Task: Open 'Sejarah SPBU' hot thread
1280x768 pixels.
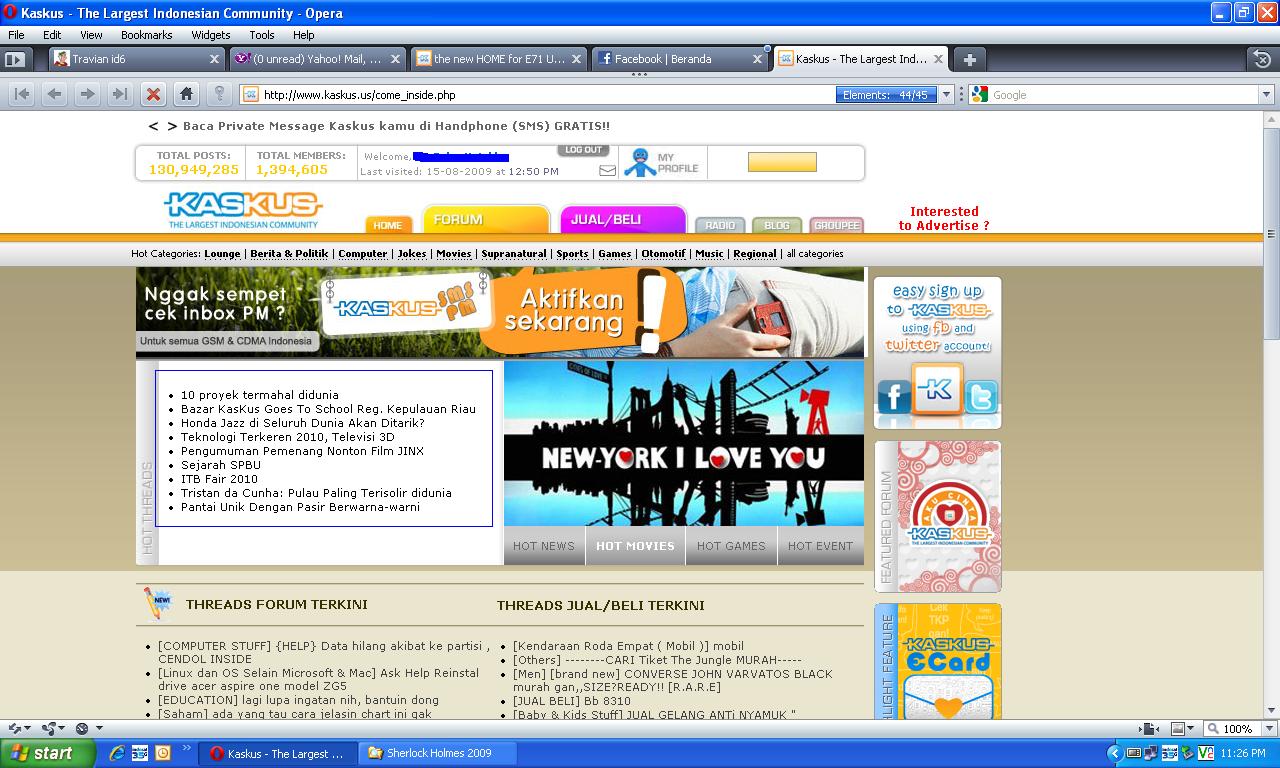Action: click(x=221, y=465)
